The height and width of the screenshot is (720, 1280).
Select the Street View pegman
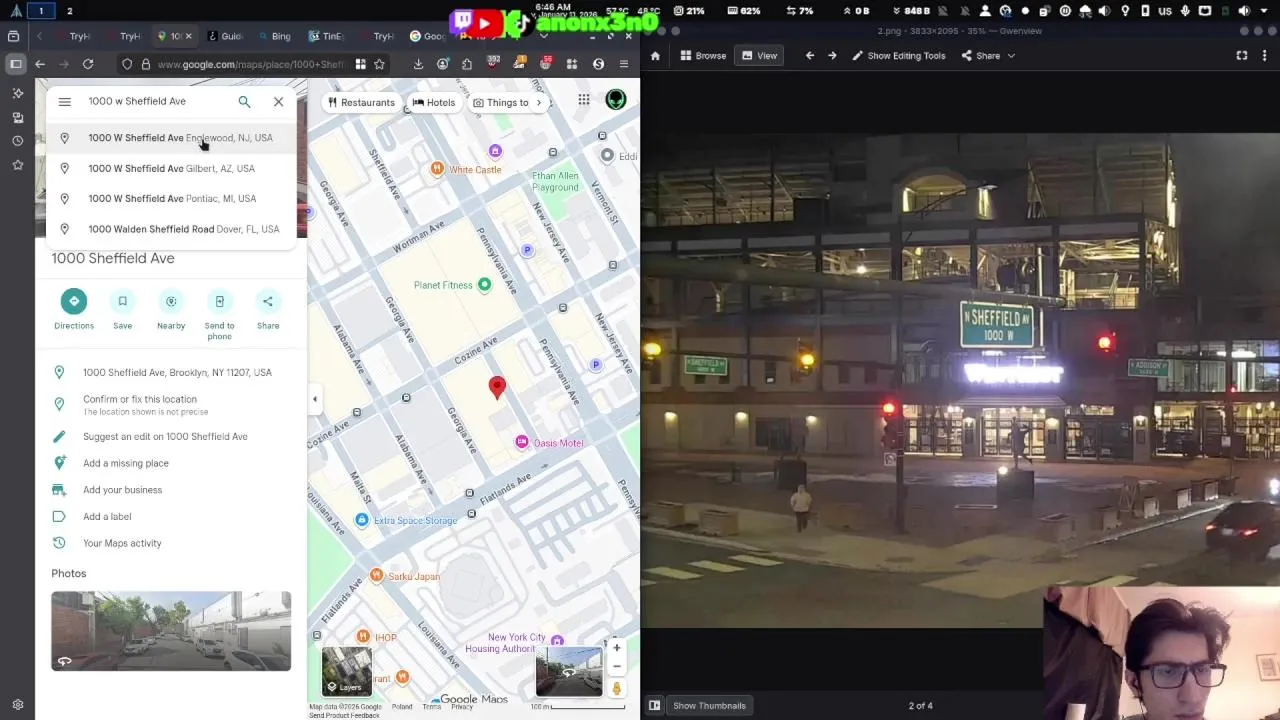point(617,688)
